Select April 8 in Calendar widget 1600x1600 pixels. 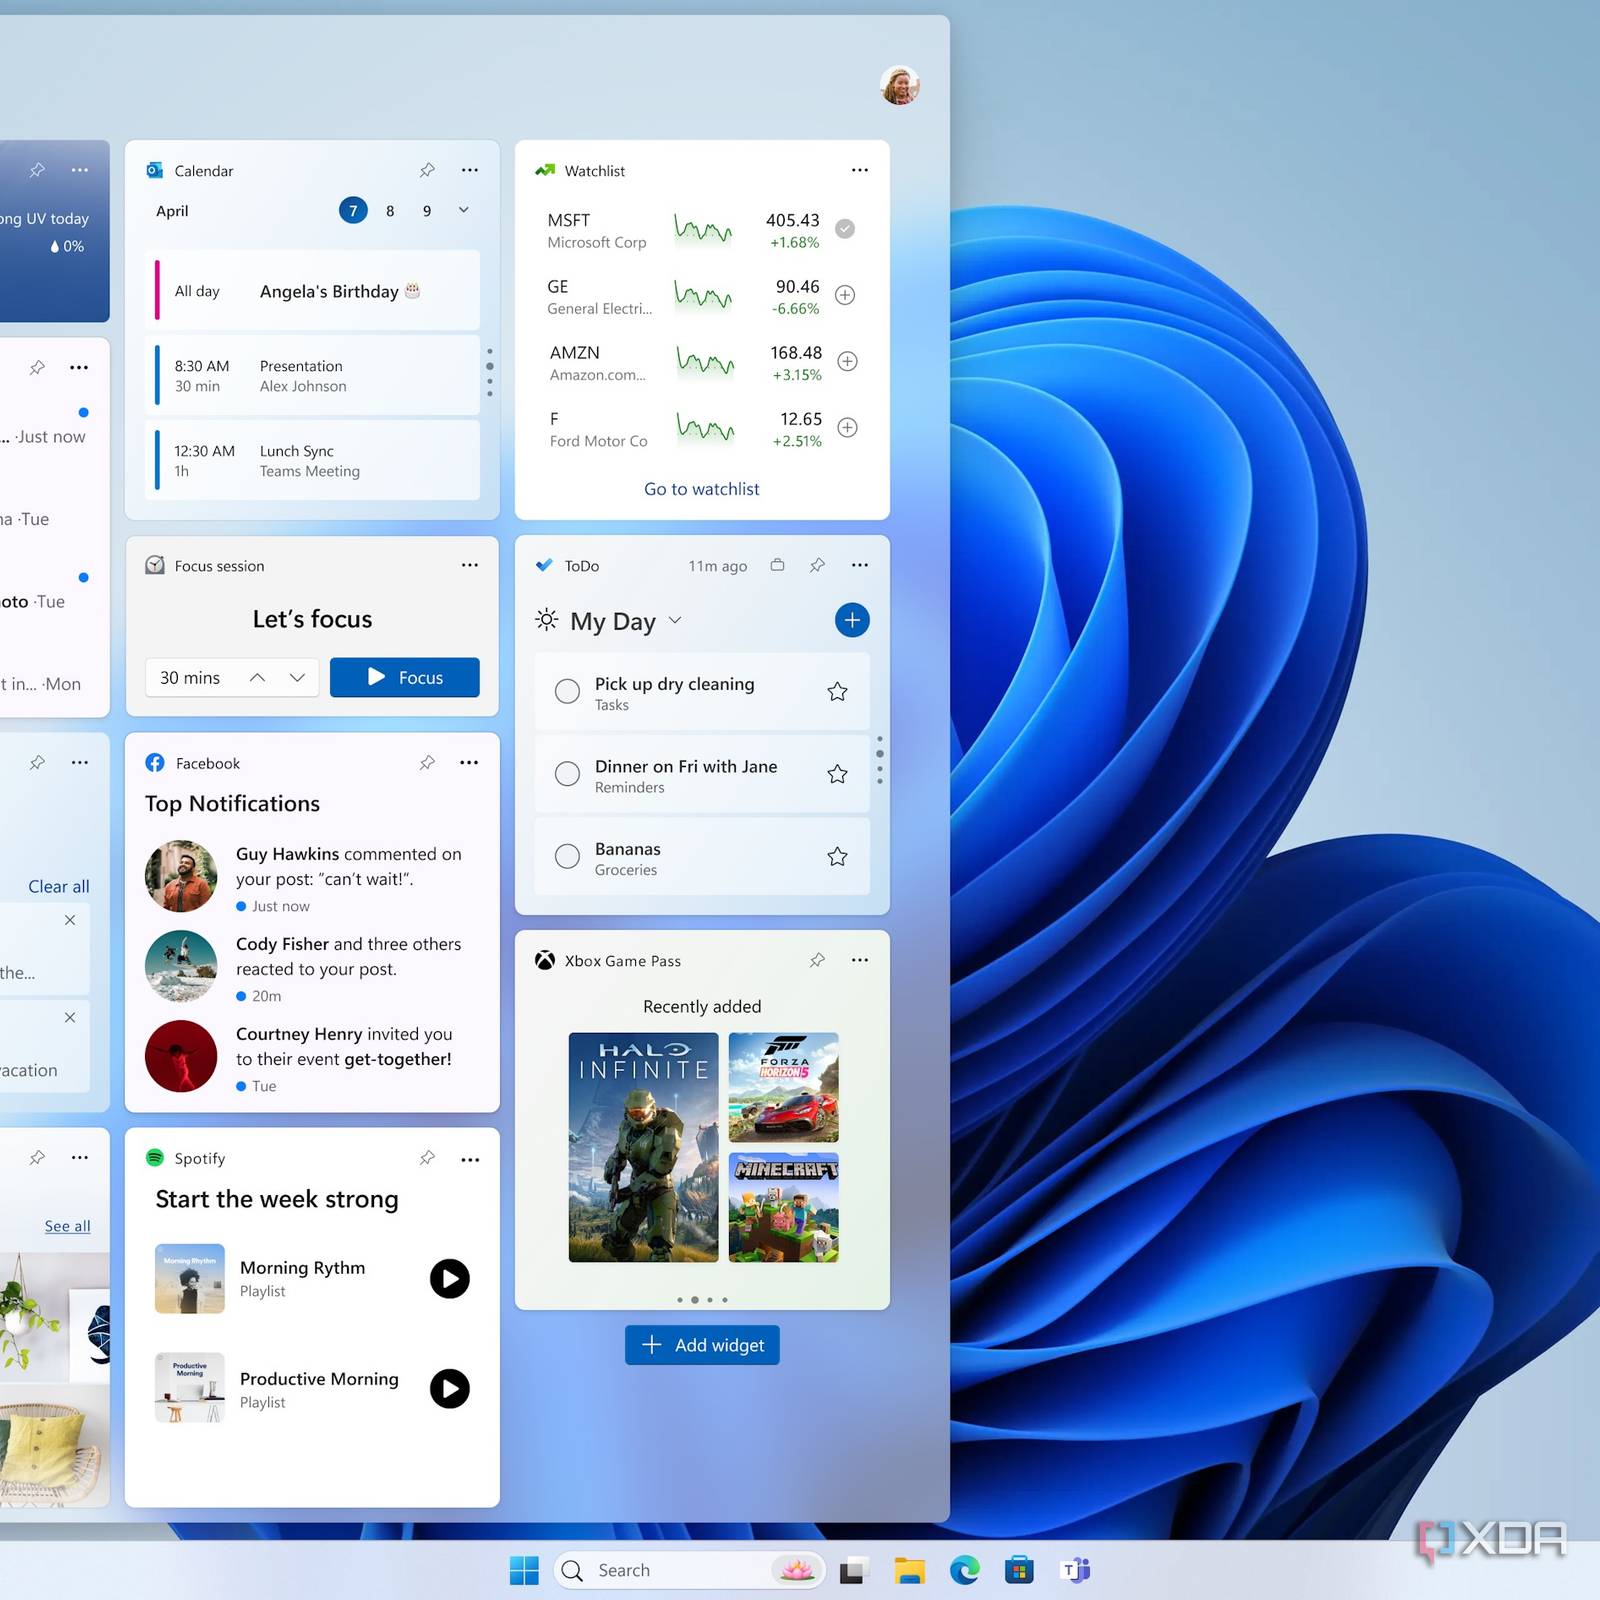390,211
